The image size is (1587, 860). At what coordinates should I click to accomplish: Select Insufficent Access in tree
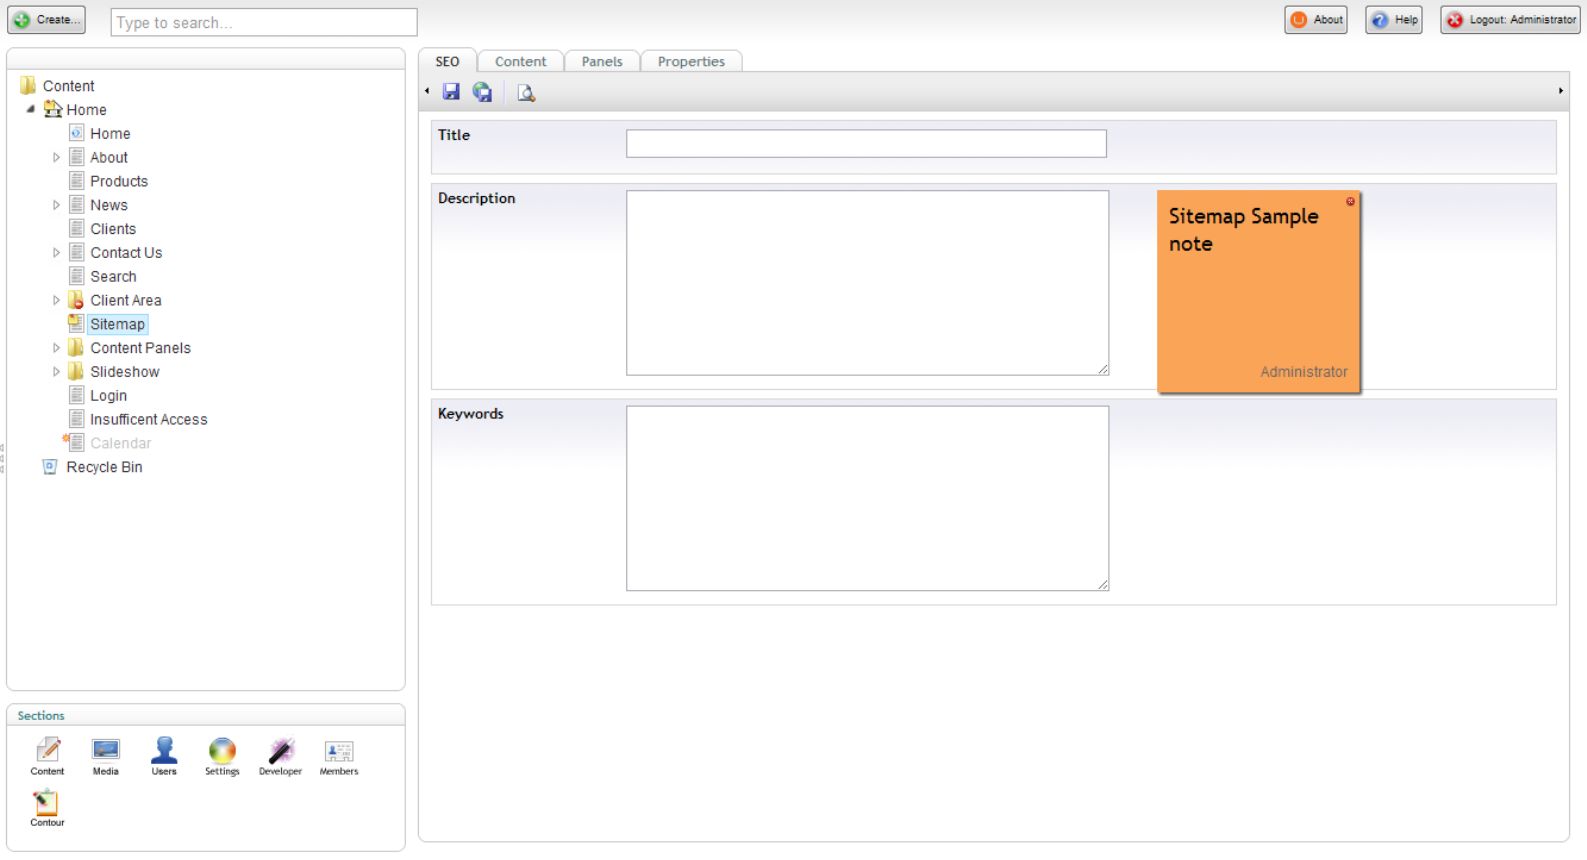pyautogui.click(x=149, y=419)
